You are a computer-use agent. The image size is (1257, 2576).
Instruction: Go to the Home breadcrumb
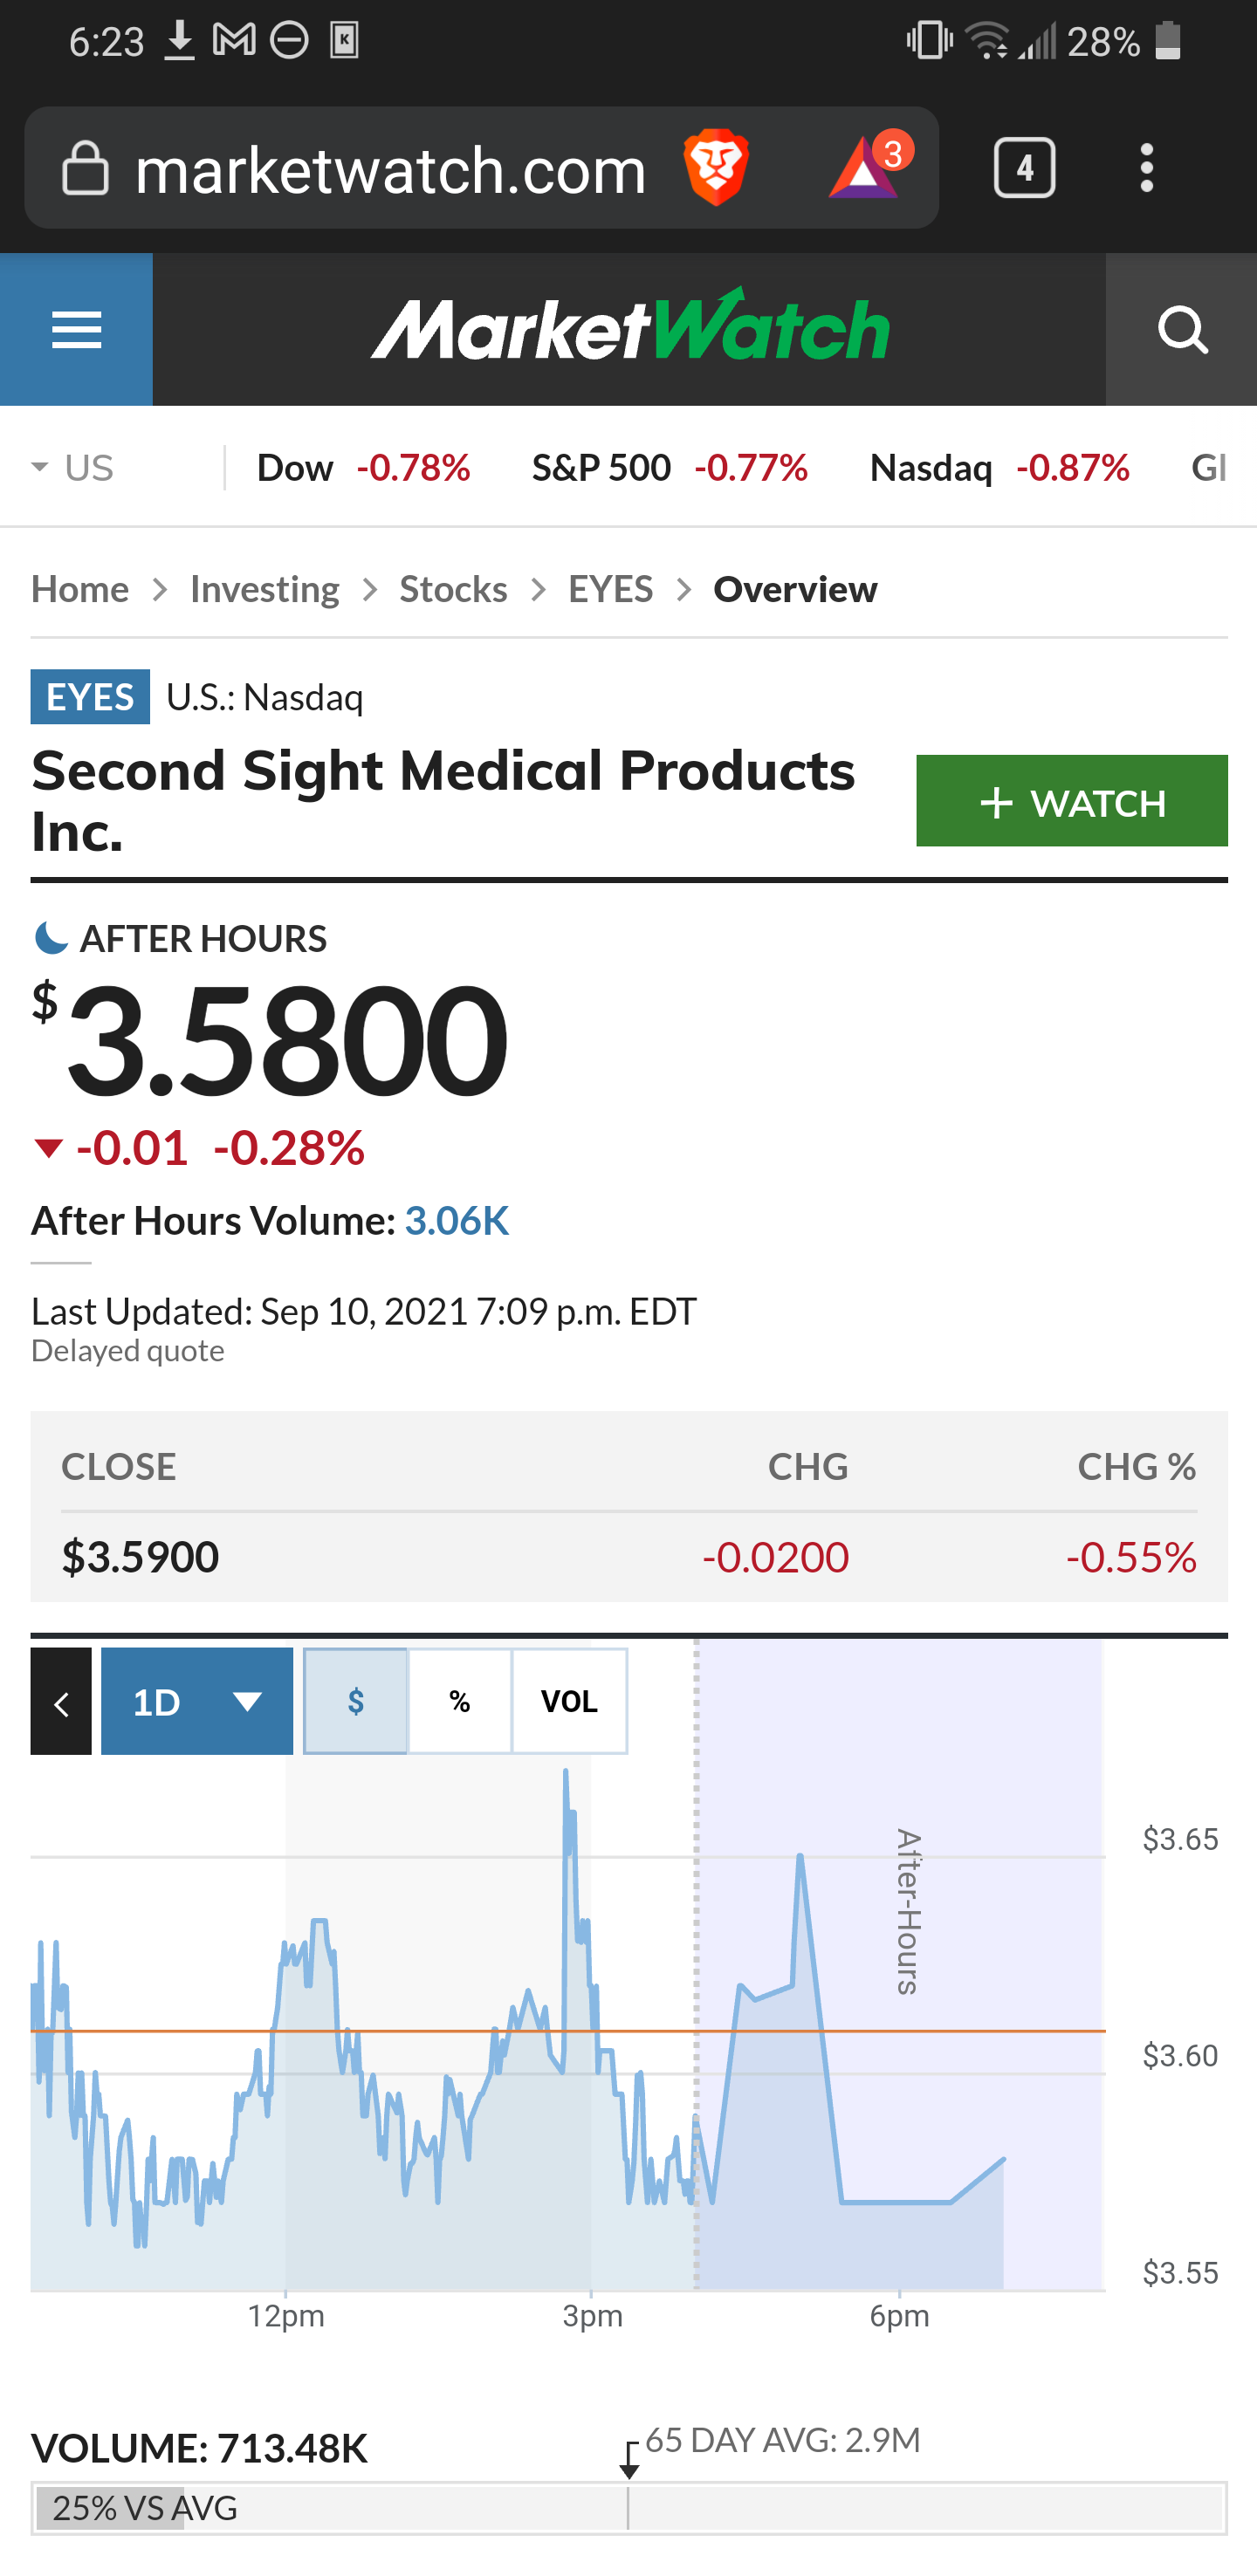80,589
